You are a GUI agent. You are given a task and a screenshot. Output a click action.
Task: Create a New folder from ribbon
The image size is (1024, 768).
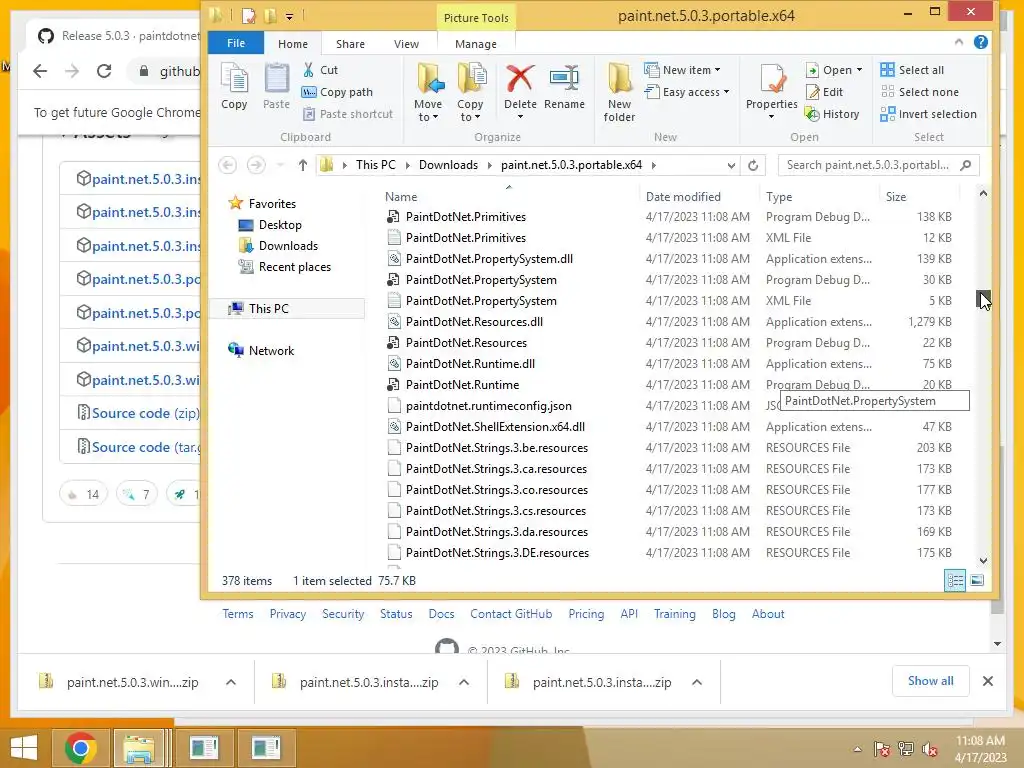(x=619, y=92)
